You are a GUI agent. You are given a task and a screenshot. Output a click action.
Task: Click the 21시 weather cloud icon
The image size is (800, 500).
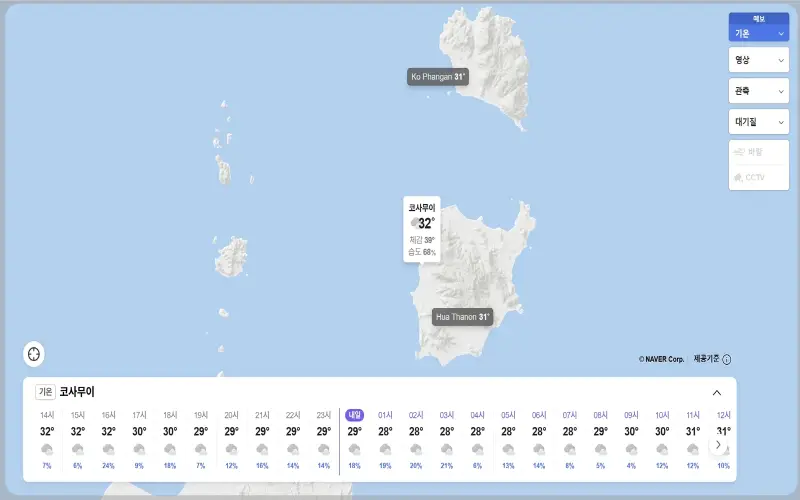[x=262, y=449]
